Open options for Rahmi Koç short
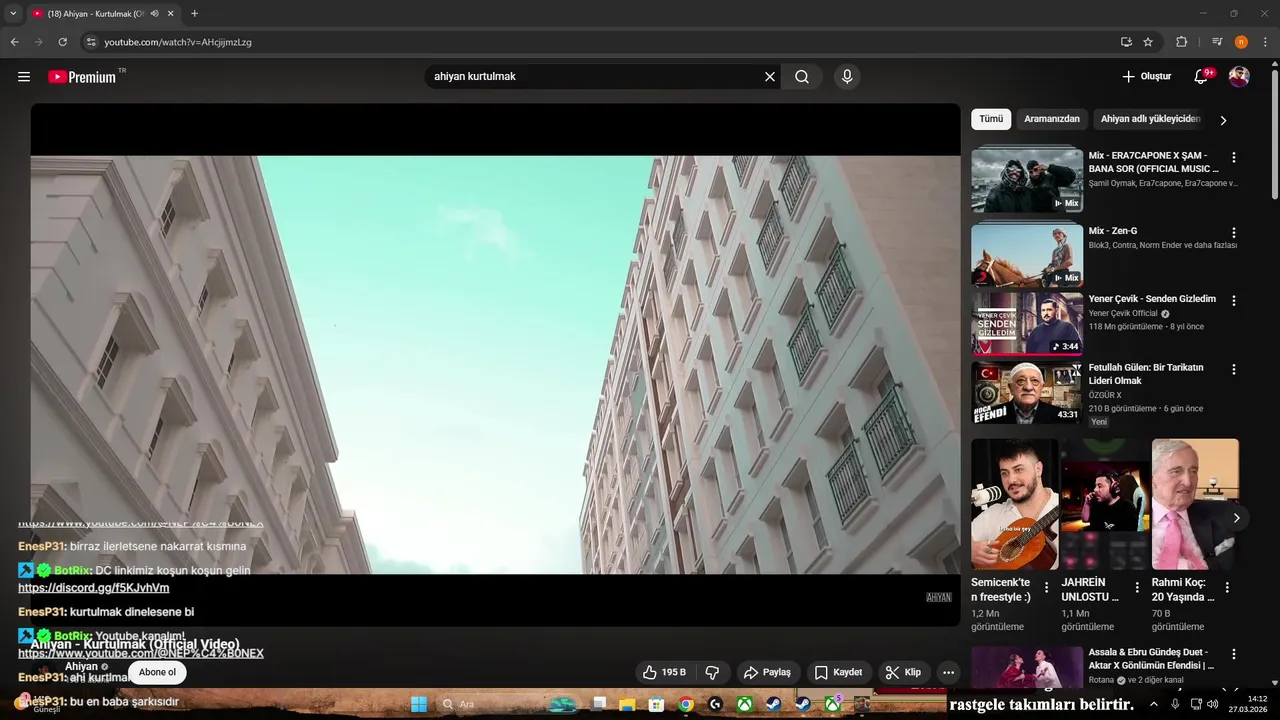 1227,588
